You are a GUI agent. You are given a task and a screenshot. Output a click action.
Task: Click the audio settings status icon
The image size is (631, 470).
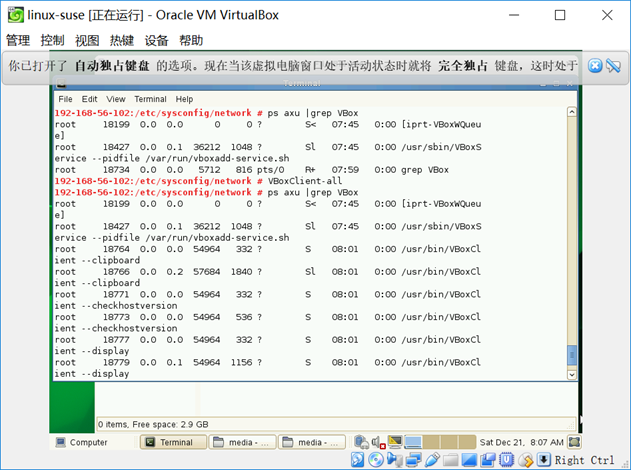point(394,460)
